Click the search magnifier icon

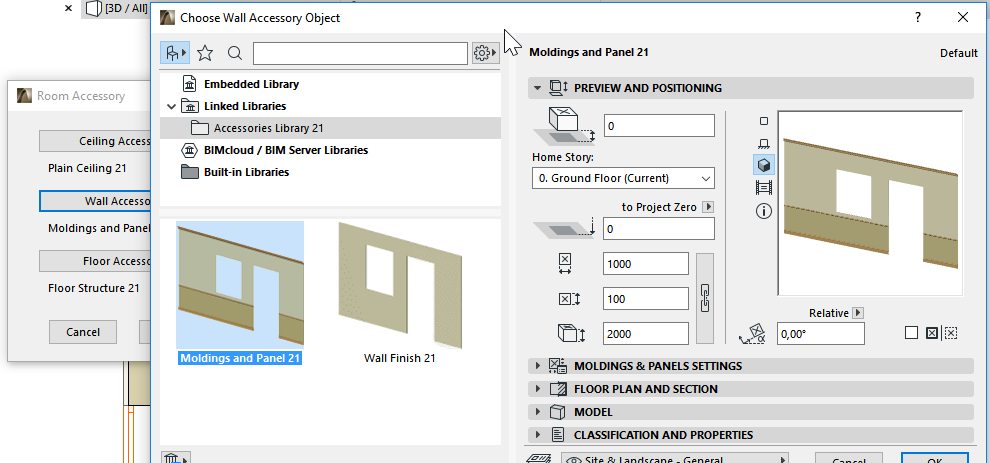click(234, 53)
